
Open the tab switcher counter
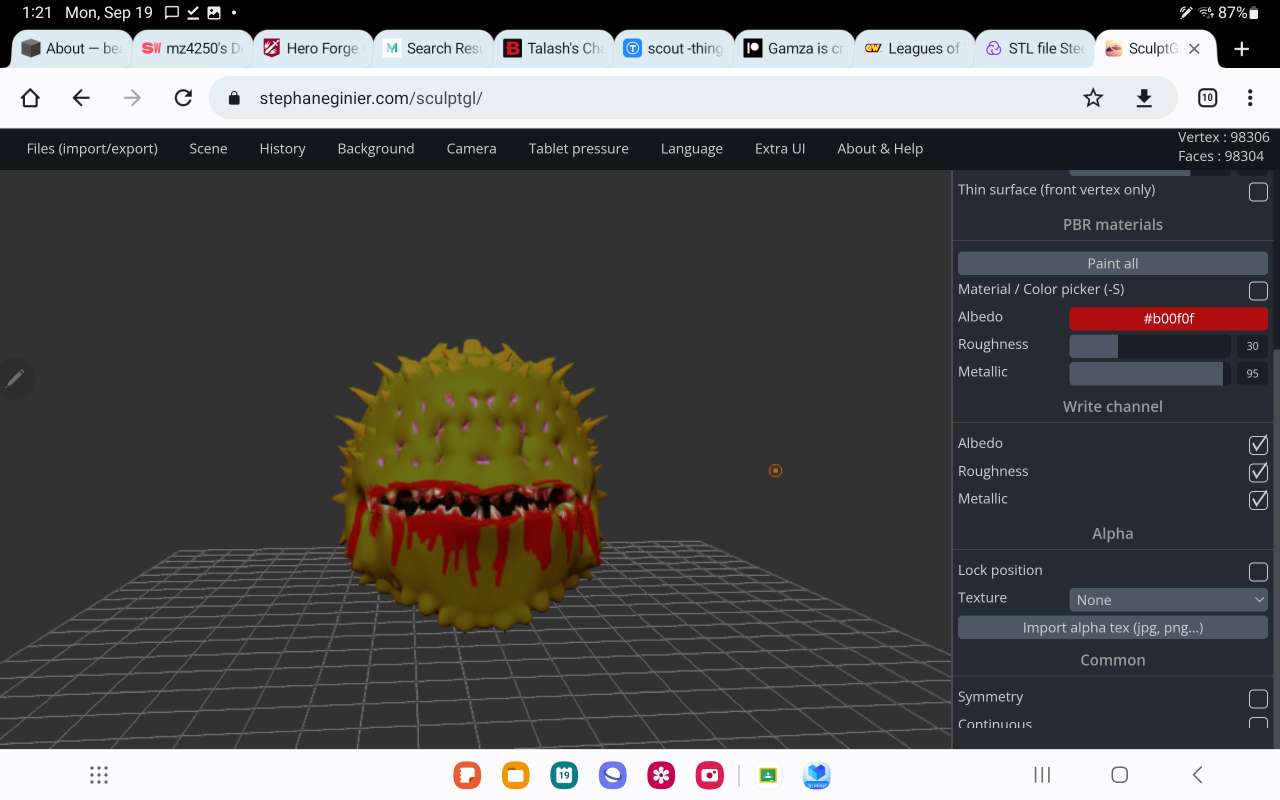(x=1207, y=98)
